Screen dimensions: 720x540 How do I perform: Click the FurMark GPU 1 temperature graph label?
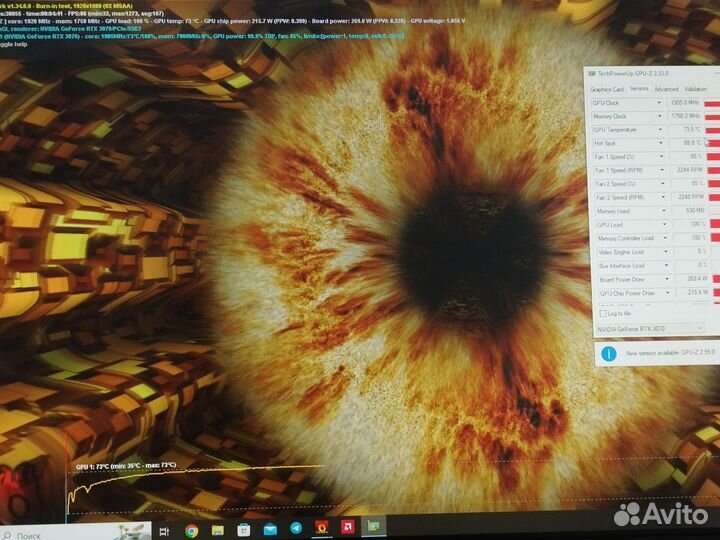[x=126, y=466]
